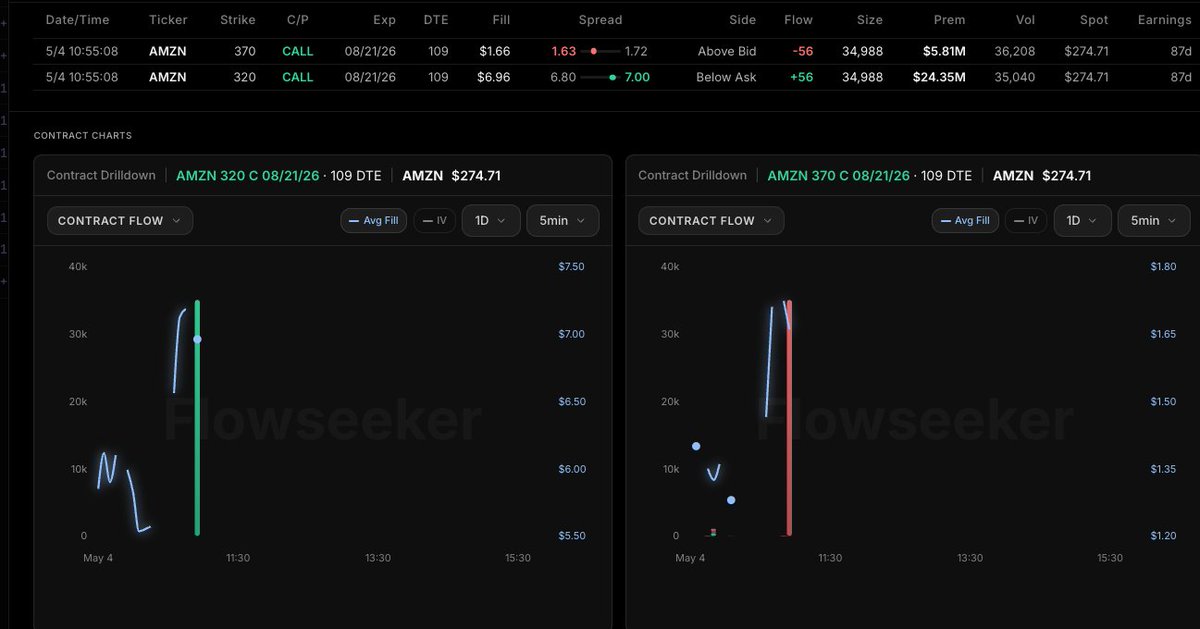The width and height of the screenshot is (1200, 629).
Task: Click the $5.81M premium value
Action: click(x=944, y=51)
